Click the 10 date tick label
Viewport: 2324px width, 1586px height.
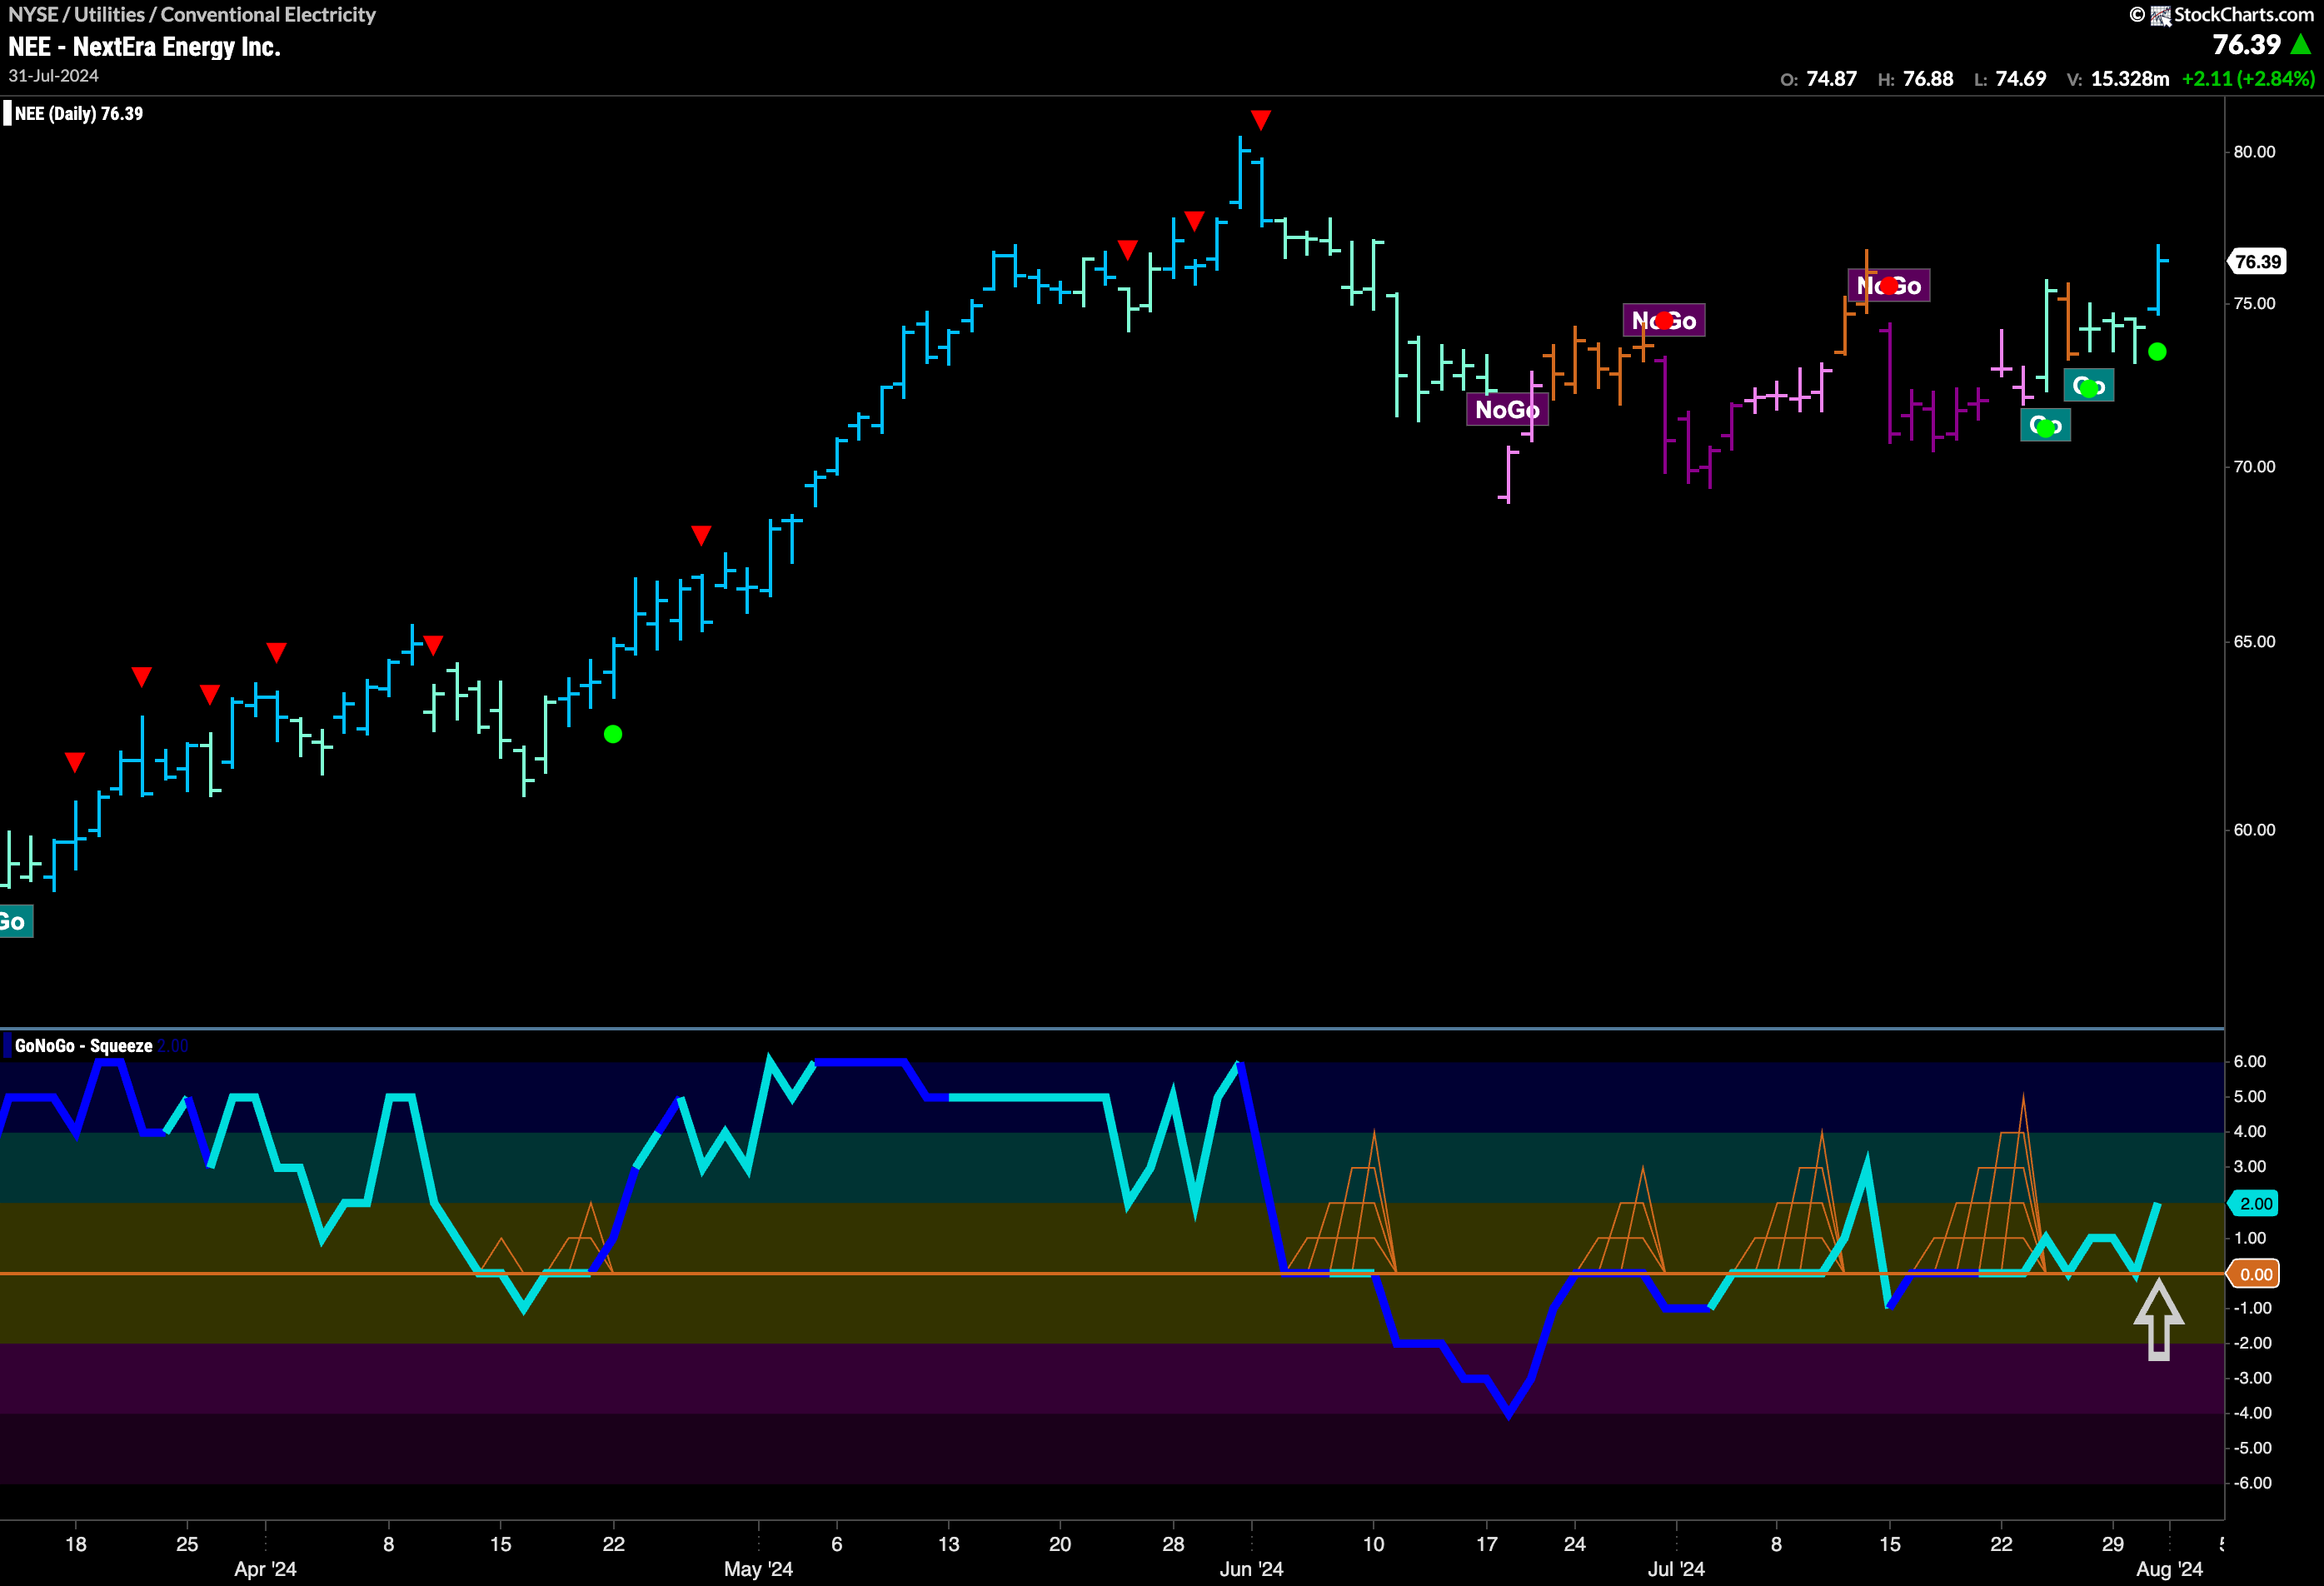point(1374,1544)
